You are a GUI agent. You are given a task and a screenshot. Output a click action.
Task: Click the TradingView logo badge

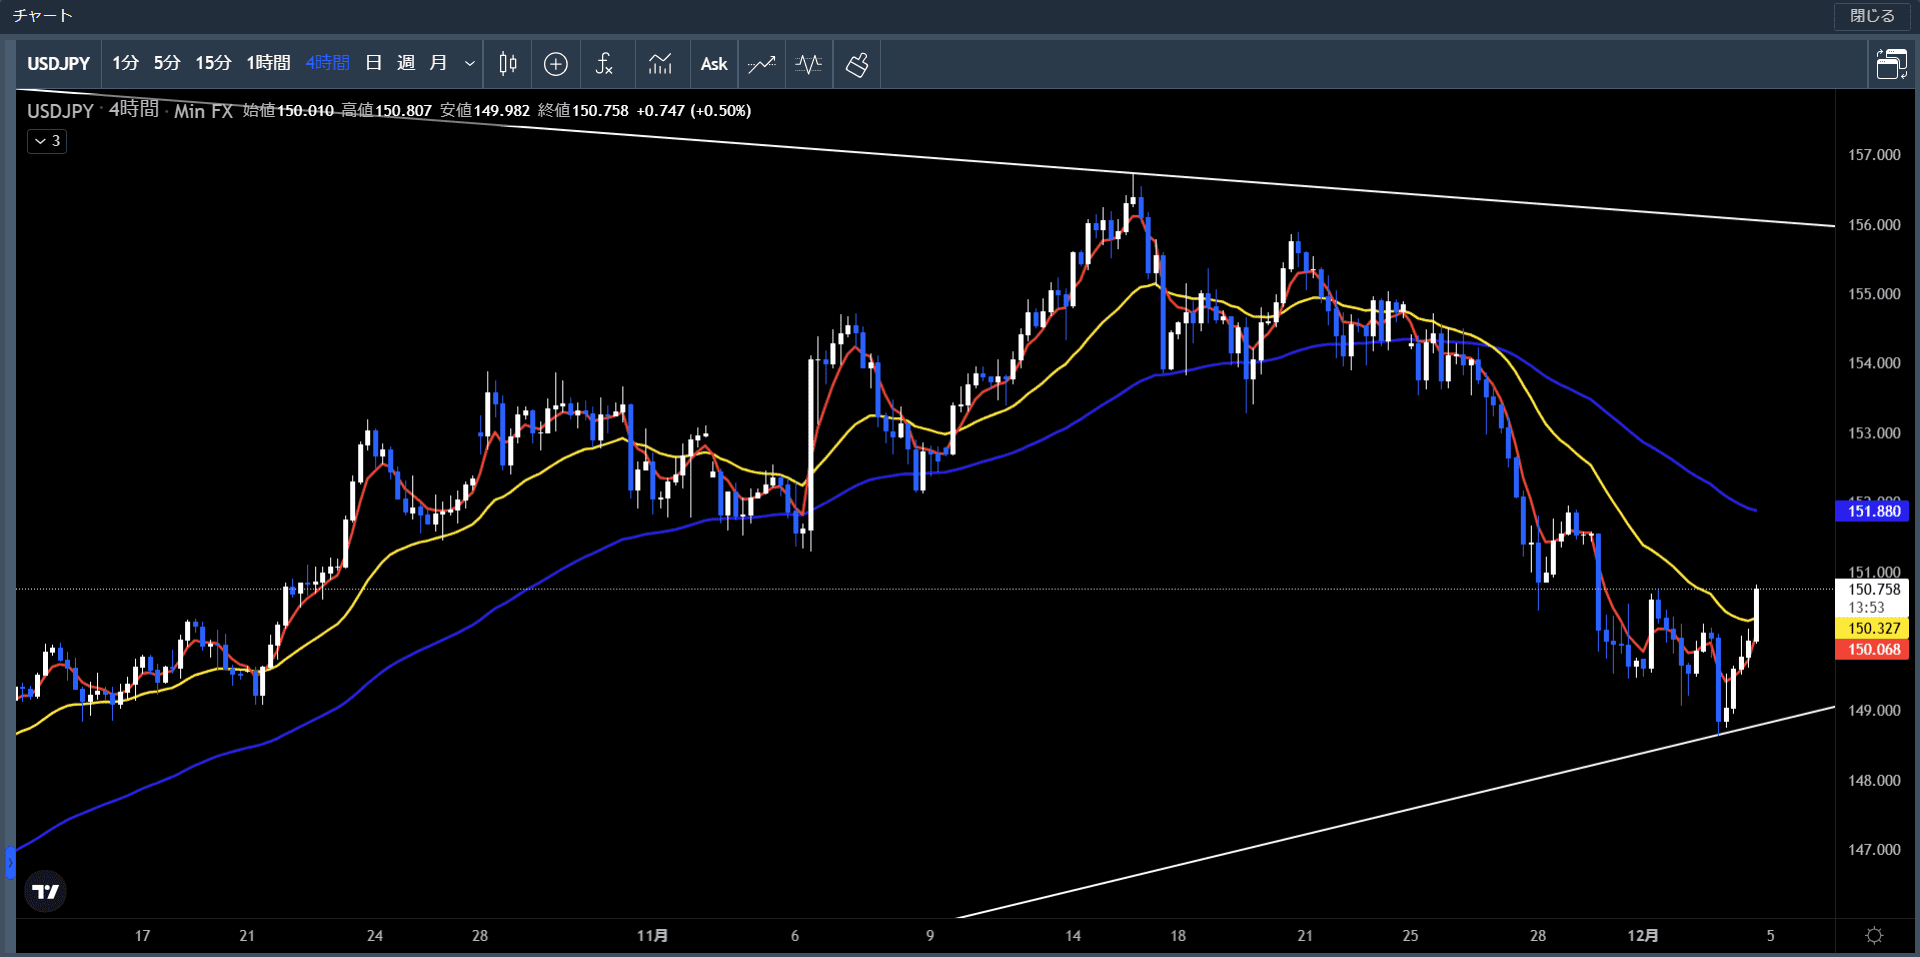tap(46, 891)
